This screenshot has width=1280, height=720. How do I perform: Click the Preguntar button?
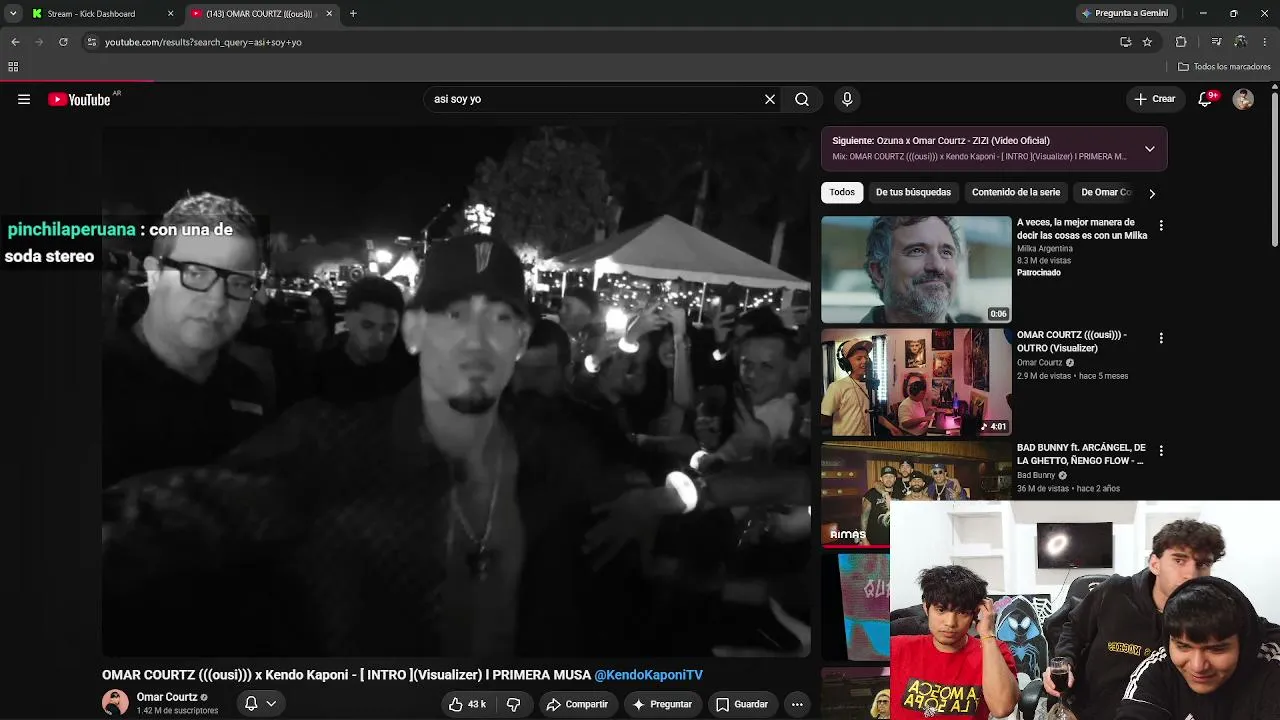[x=662, y=704]
